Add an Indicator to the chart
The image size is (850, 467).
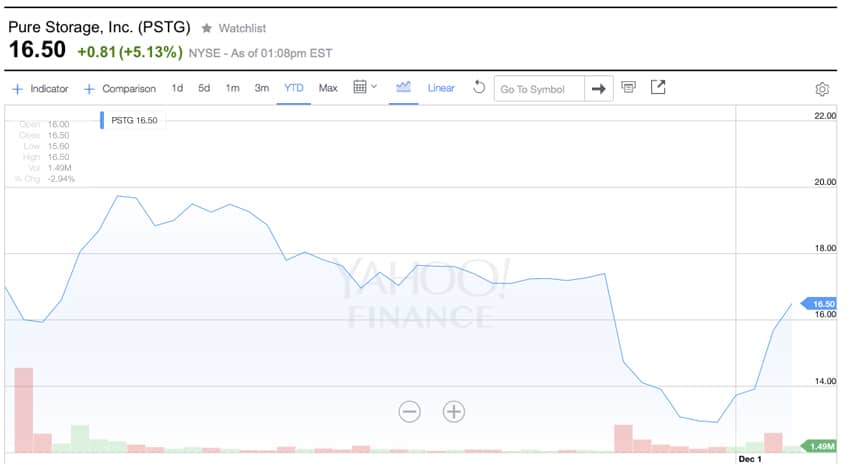click(40, 89)
